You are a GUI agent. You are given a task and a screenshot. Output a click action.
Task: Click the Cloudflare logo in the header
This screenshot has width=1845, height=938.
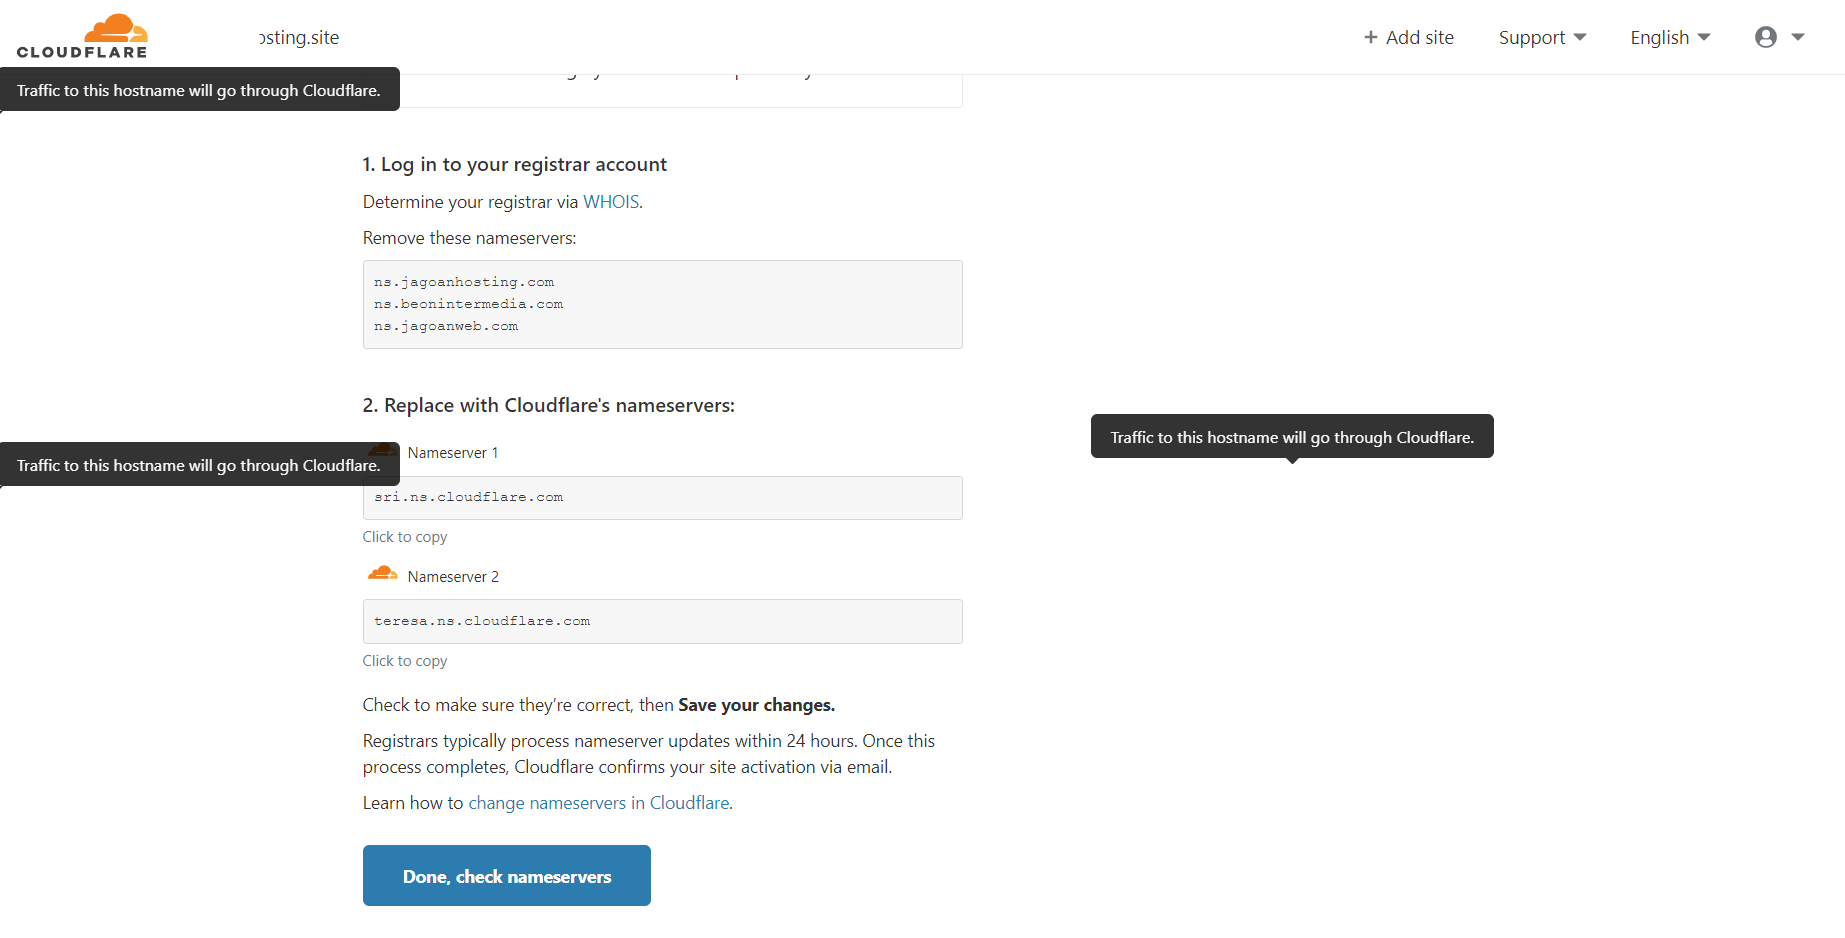84,36
